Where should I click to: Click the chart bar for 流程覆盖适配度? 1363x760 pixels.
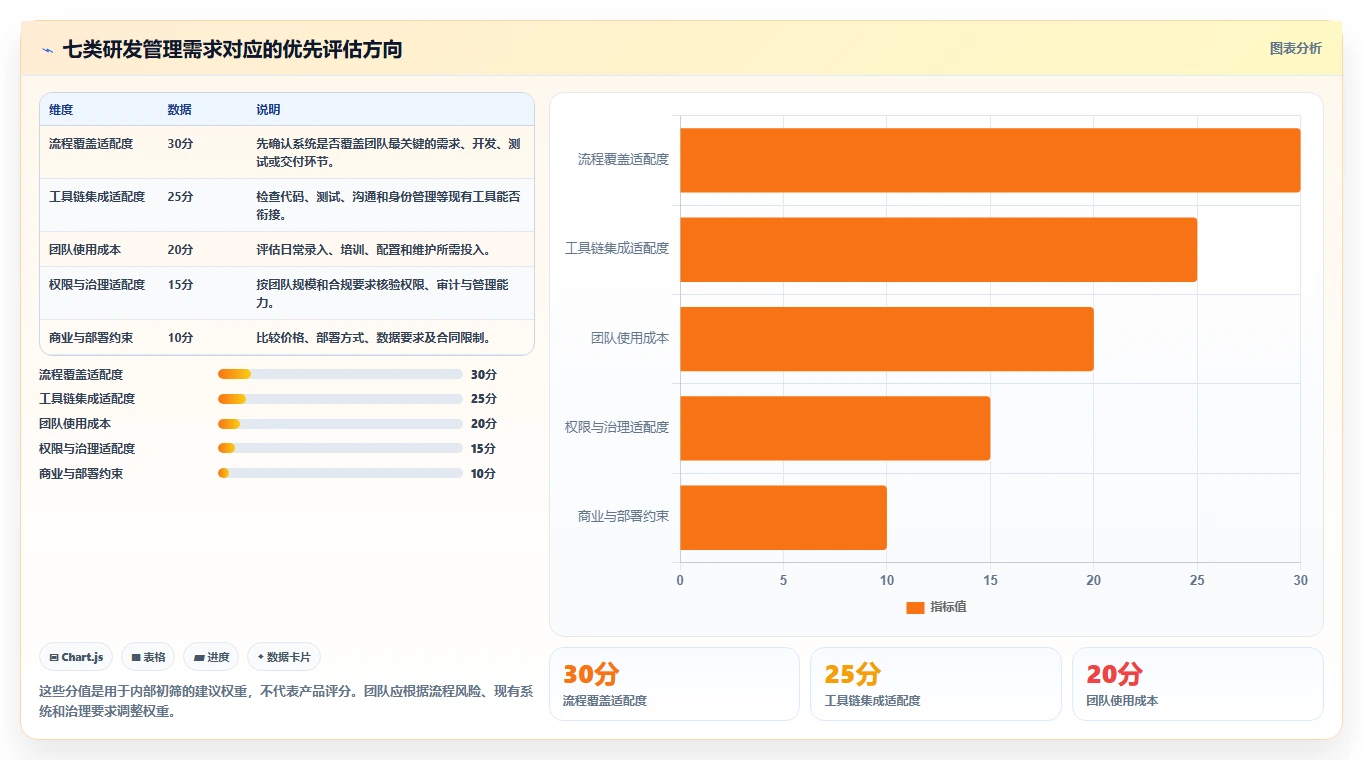990,160
